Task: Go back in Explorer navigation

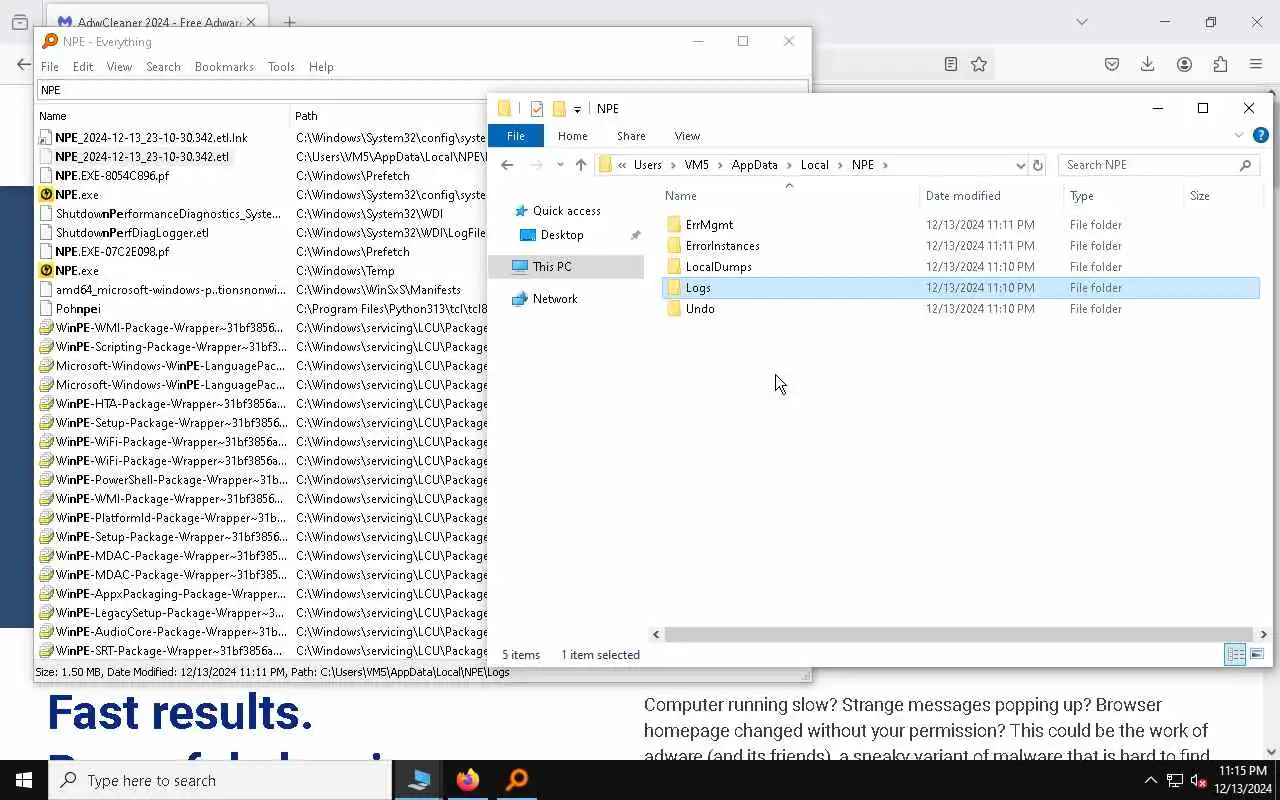Action: tap(507, 165)
